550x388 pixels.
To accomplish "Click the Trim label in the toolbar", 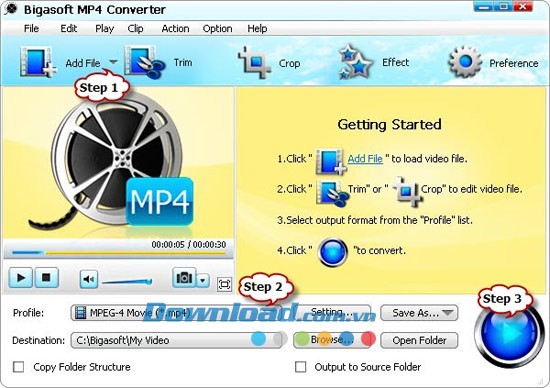I will point(183,62).
